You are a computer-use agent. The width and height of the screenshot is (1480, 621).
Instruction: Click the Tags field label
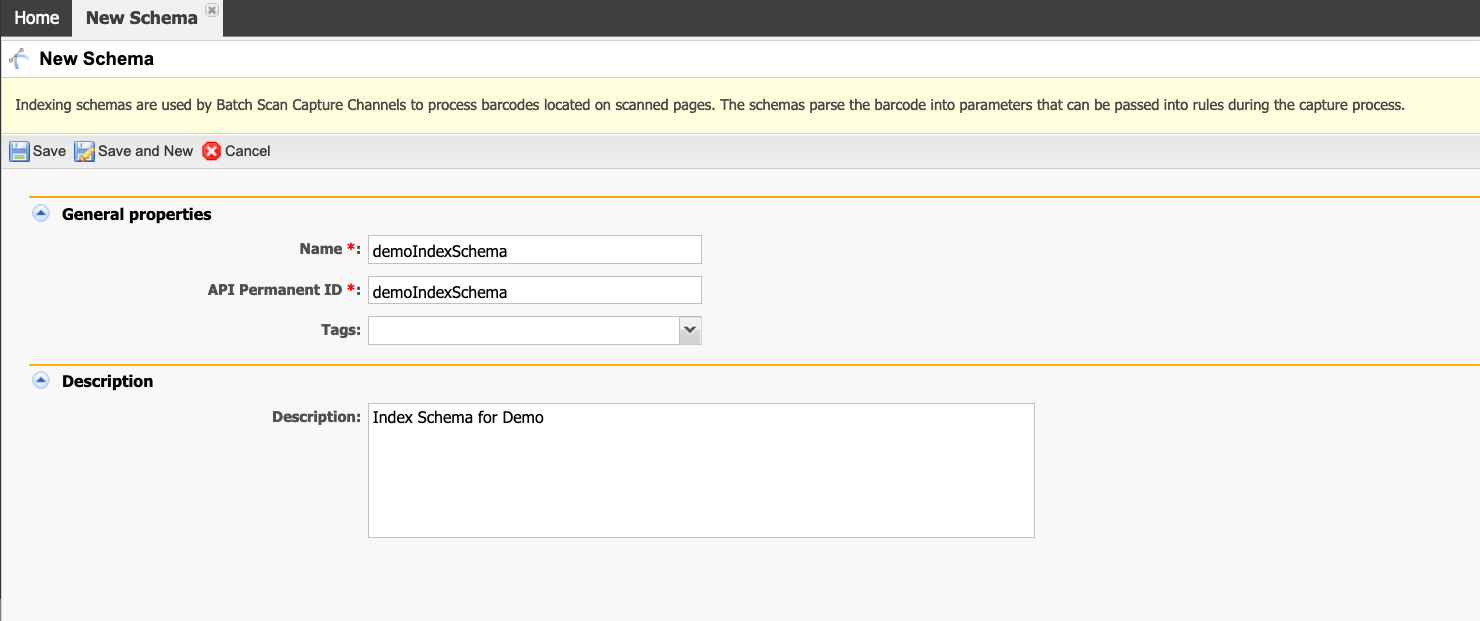tap(341, 329)
